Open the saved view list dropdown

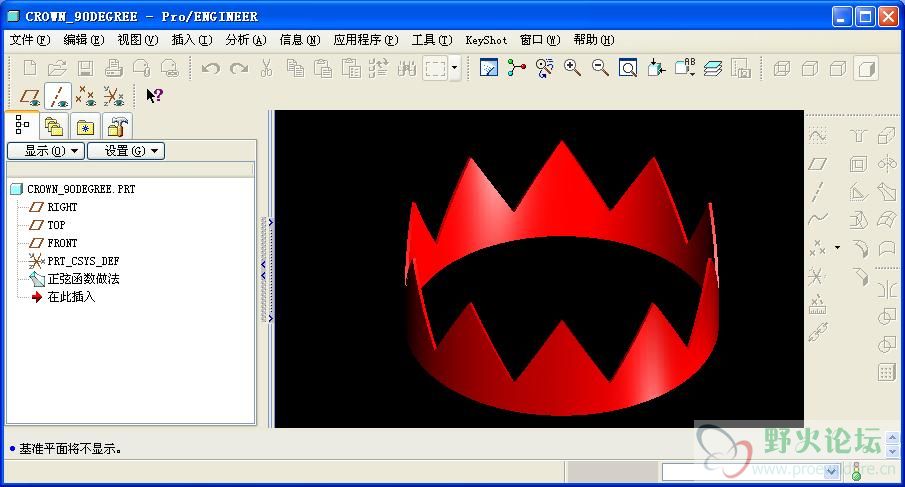tap(685, 68)
